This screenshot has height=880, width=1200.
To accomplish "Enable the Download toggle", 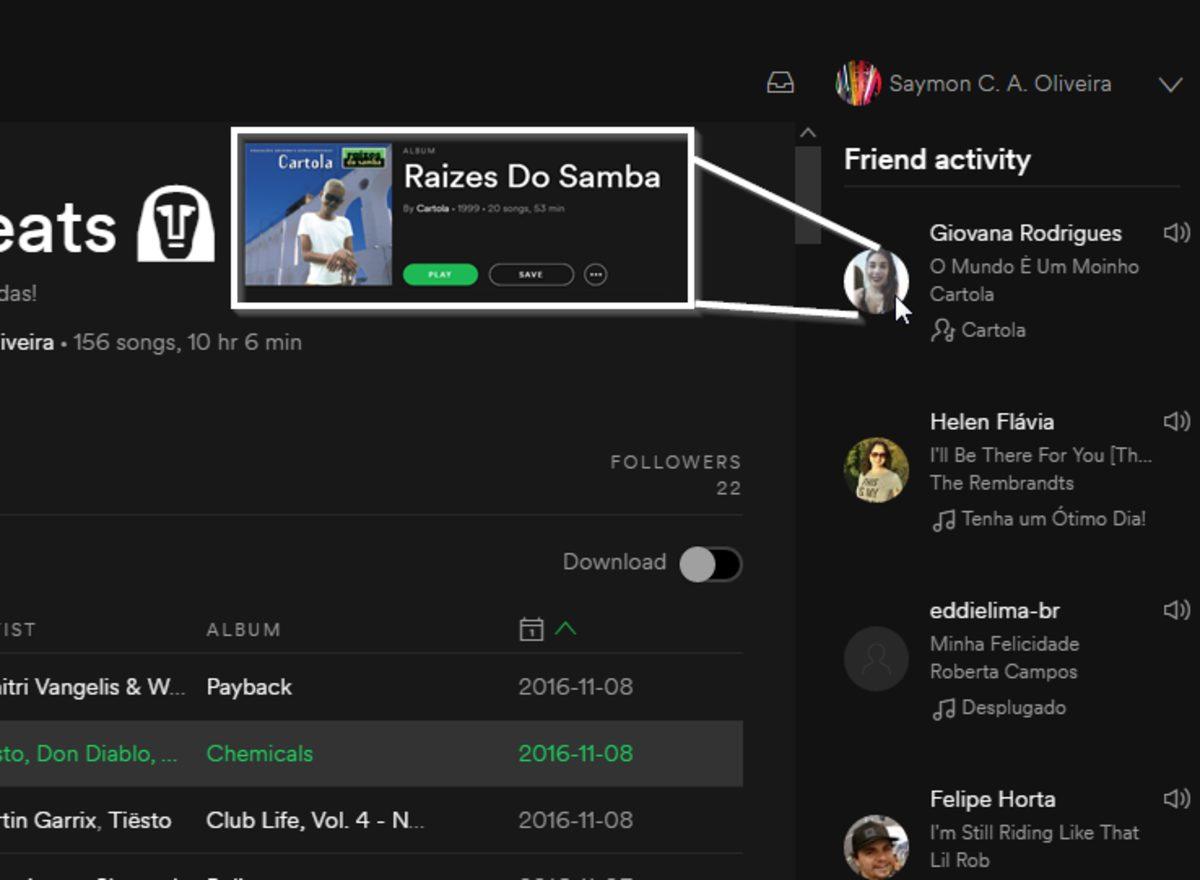I will (710, 562).
